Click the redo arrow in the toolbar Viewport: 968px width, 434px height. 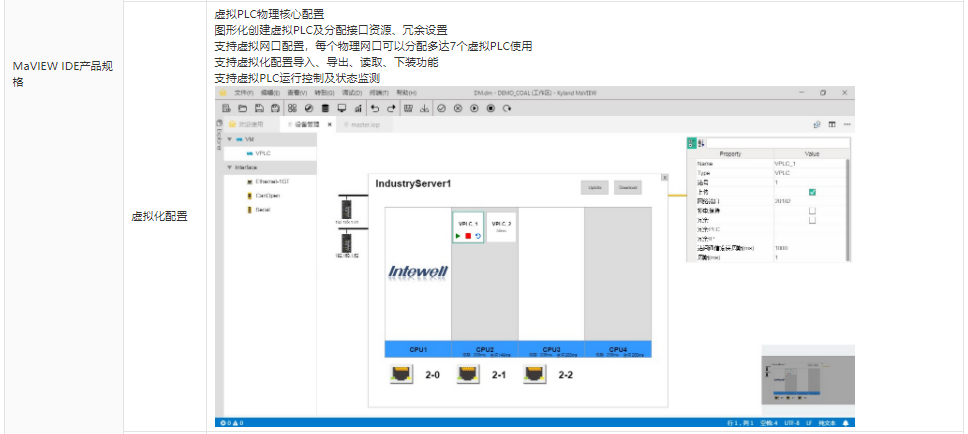pyautogui.click(x=391, y=107)
